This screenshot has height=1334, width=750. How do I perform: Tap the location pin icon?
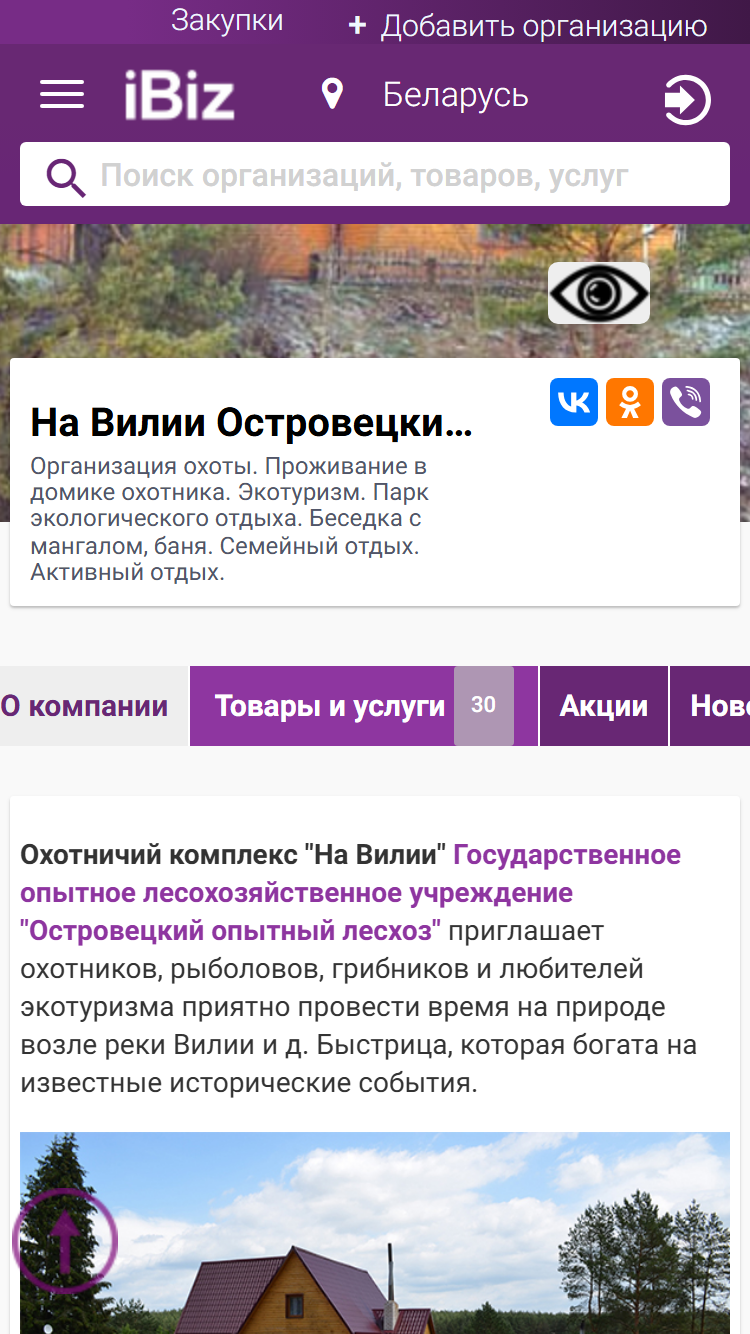pos(332,95)
